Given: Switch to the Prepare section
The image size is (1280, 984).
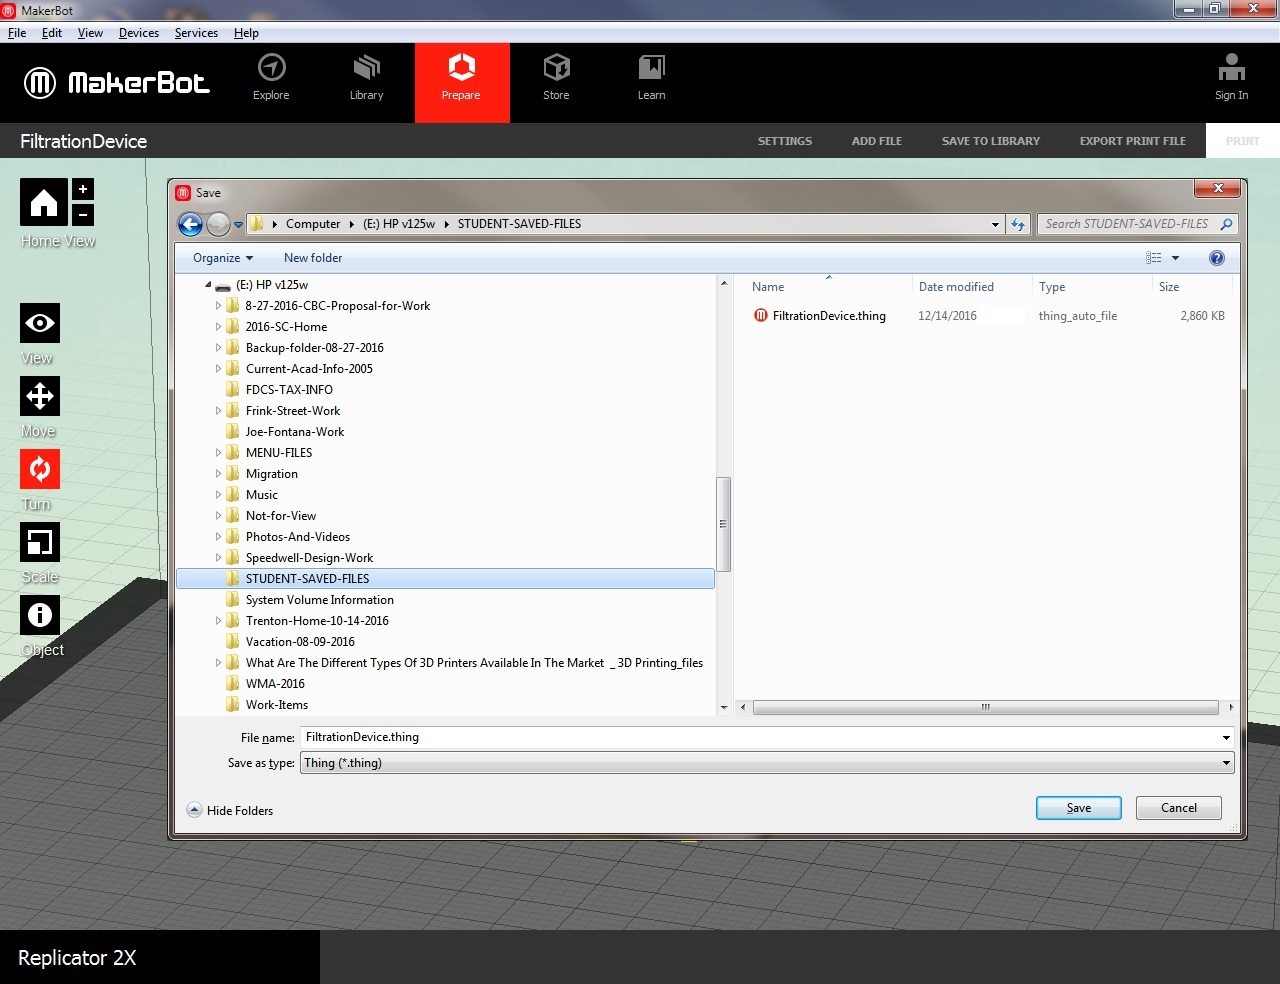Looking at the screenshot, I should 462,82.
